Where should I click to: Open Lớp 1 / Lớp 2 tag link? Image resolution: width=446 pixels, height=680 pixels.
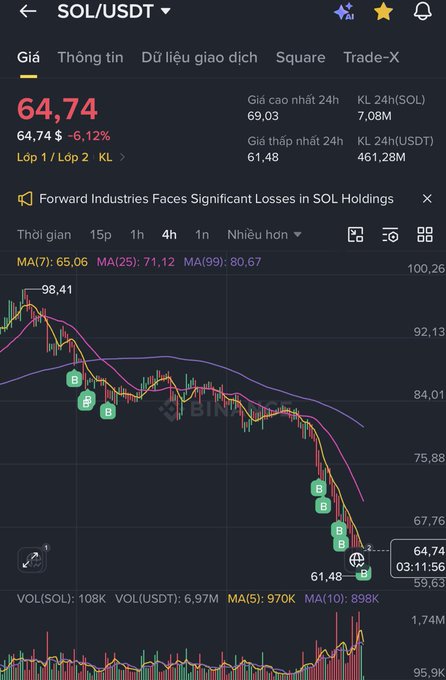52,157
